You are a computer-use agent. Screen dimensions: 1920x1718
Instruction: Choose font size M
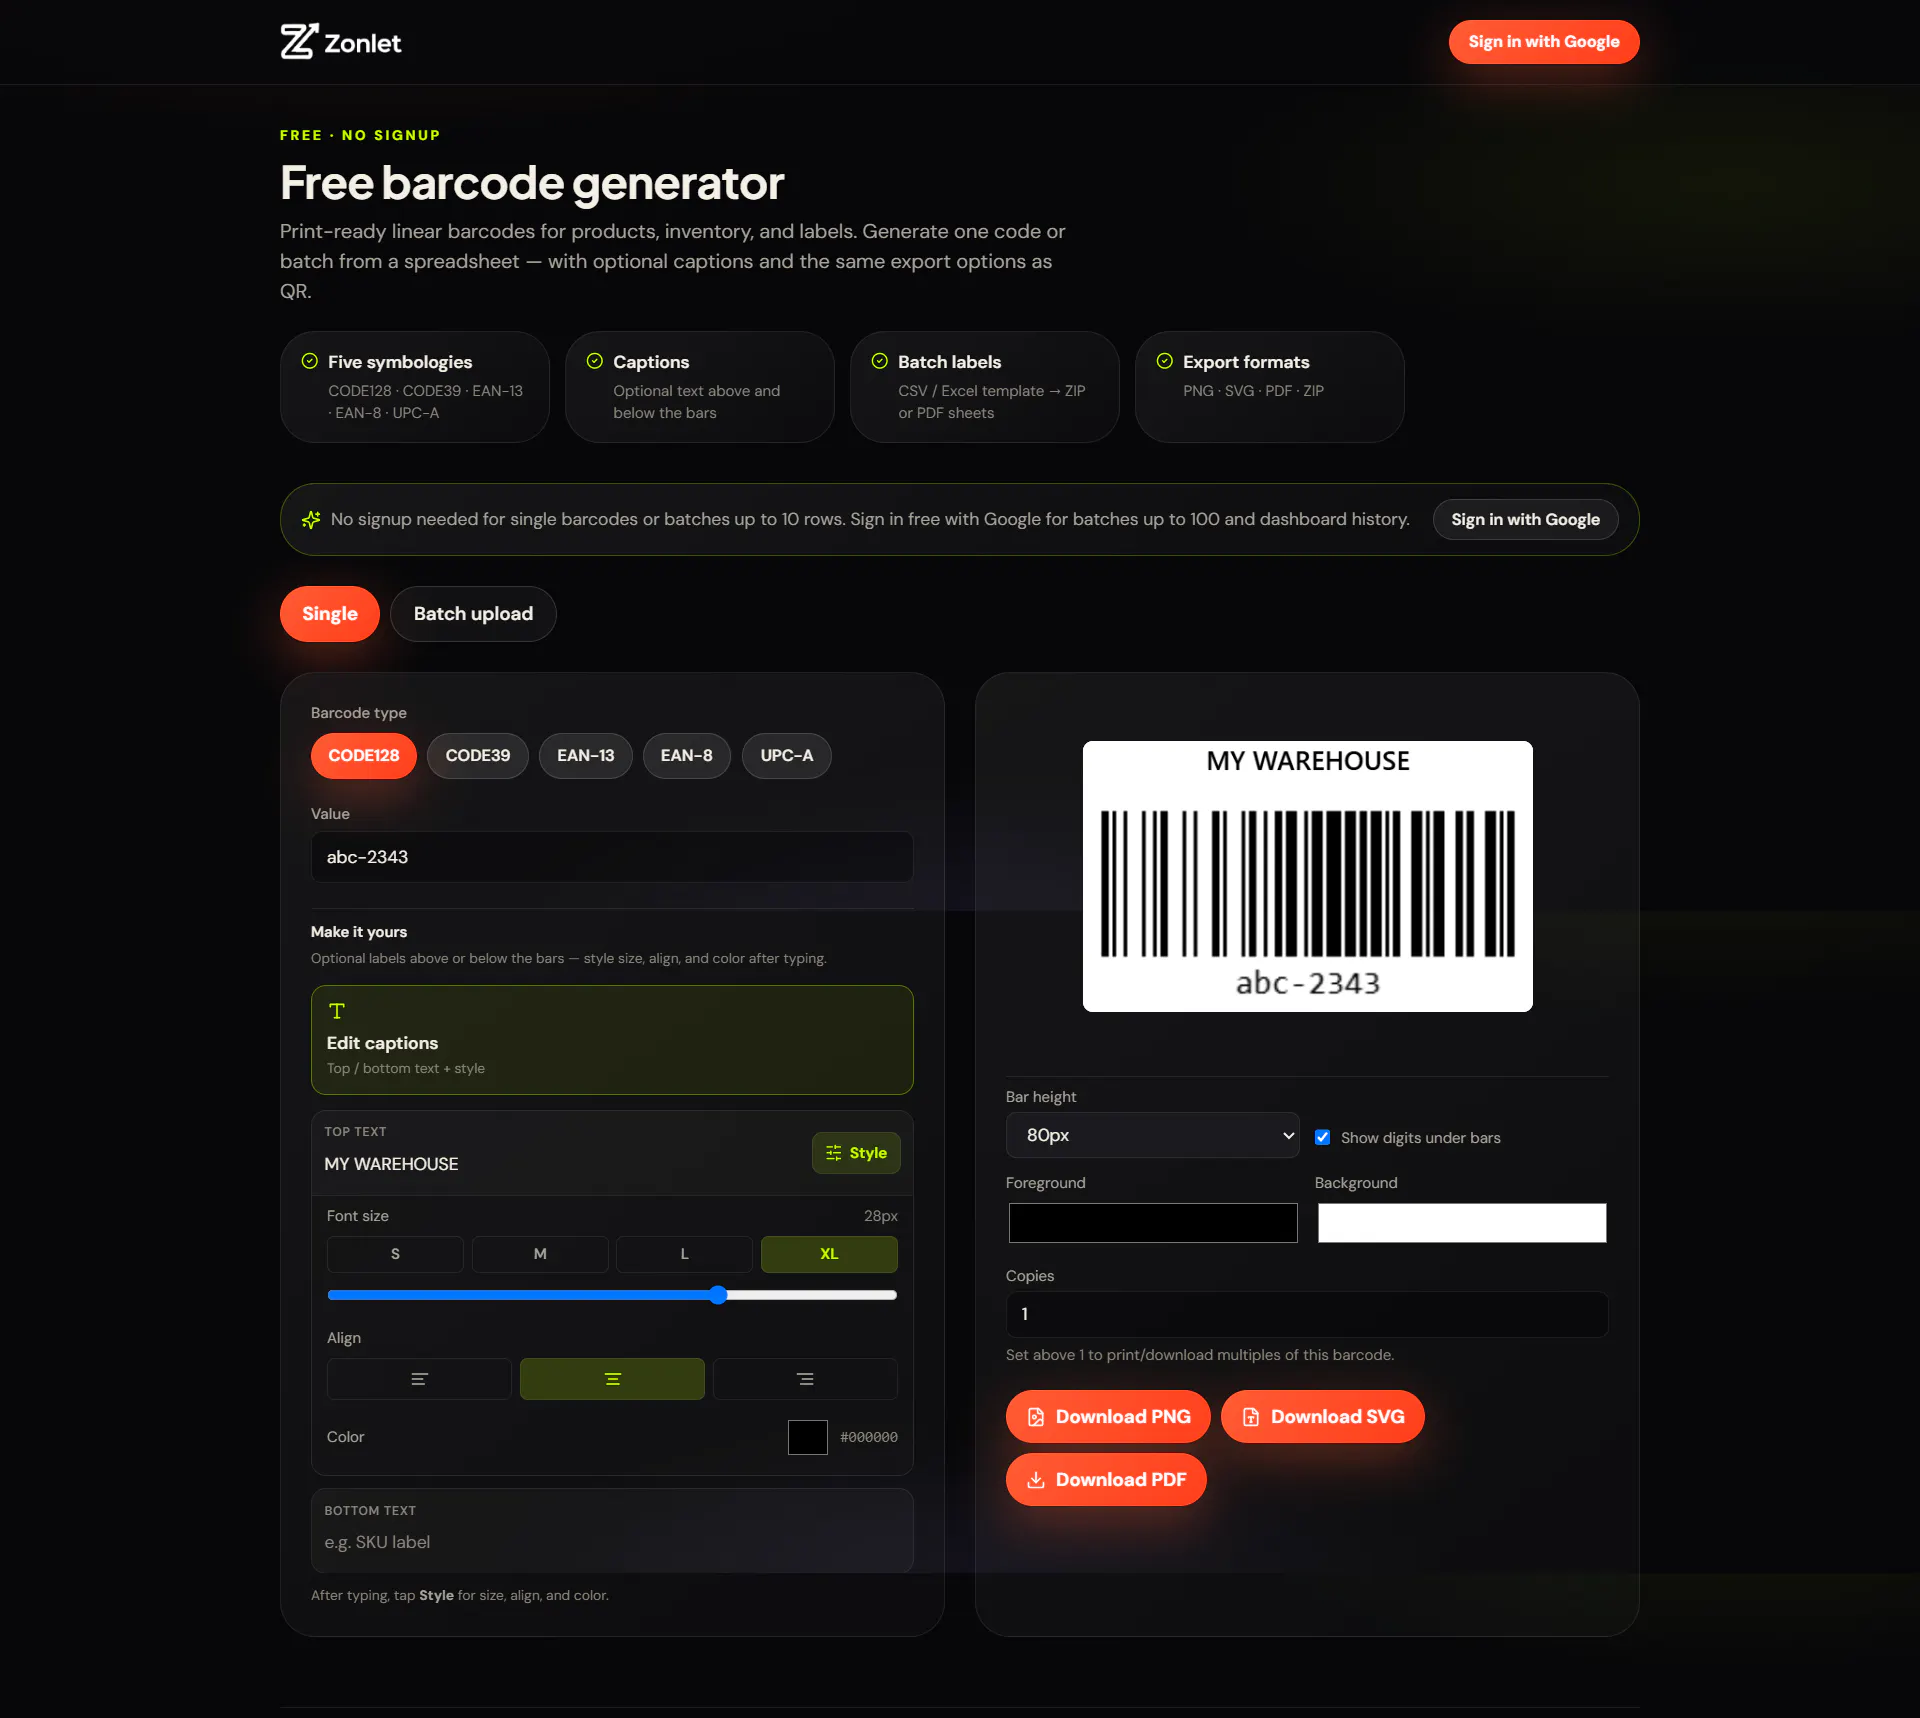click(x=540, y=1254)
